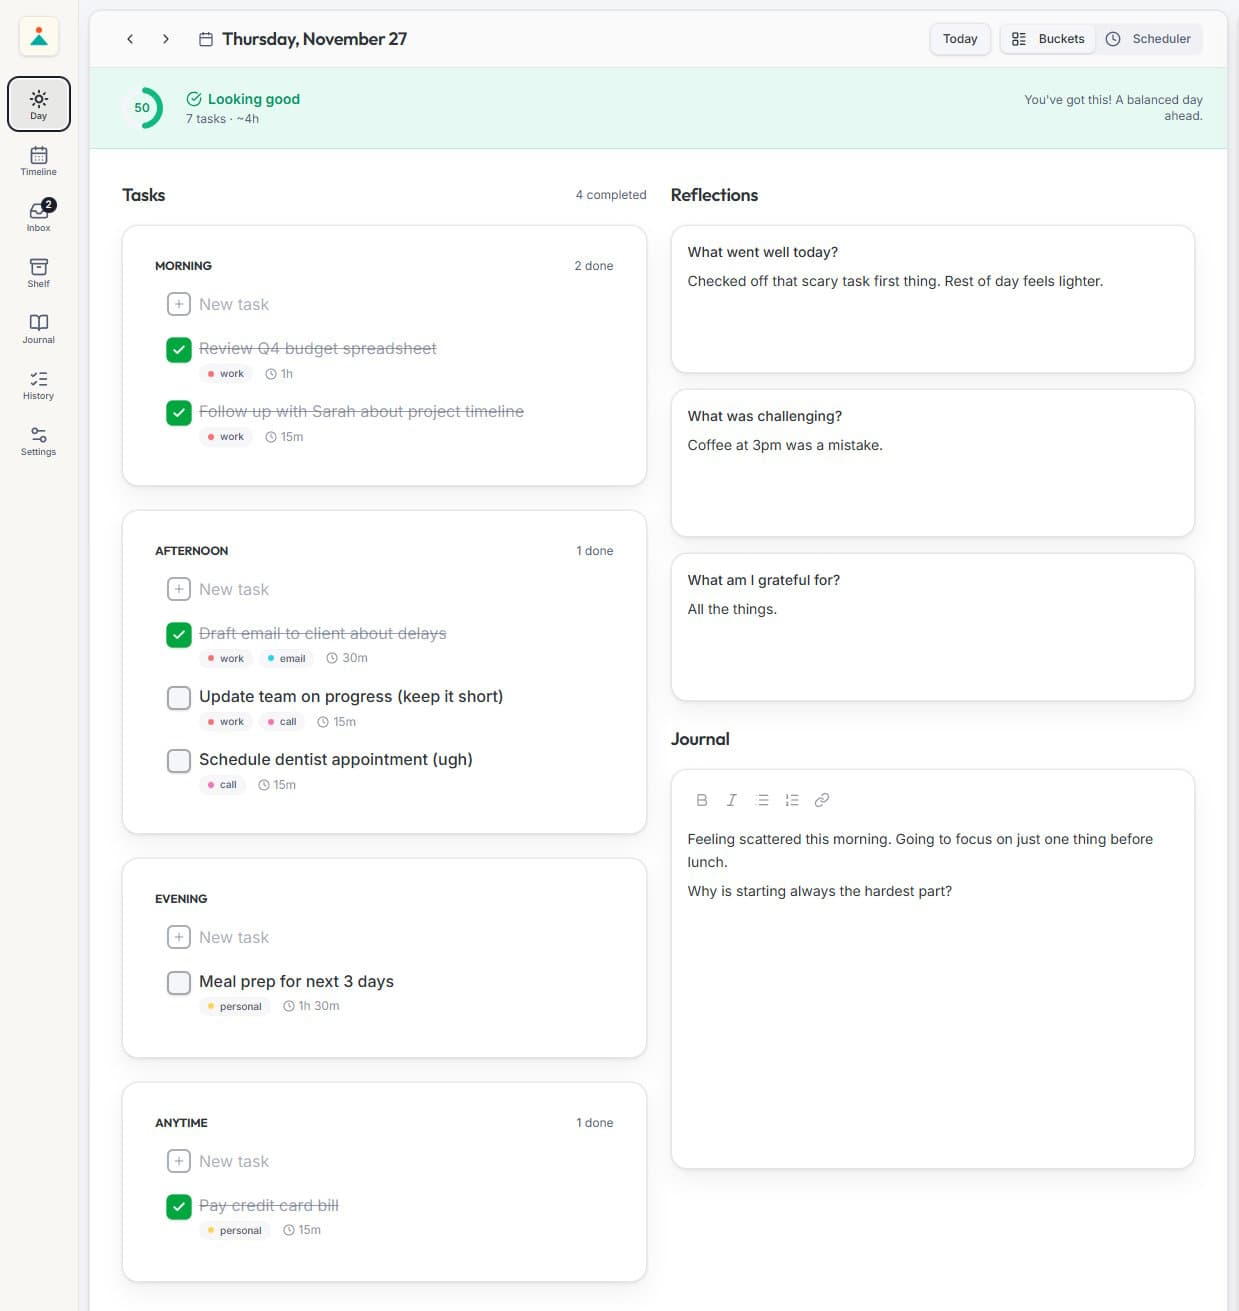The image size is (1239, 1311).
Task: Insert a link in the Journal editor
Action: tap(822, 799)
